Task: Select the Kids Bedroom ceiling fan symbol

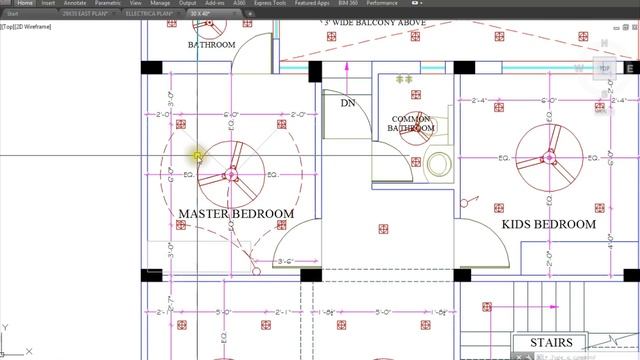Action: click(549, 158)
